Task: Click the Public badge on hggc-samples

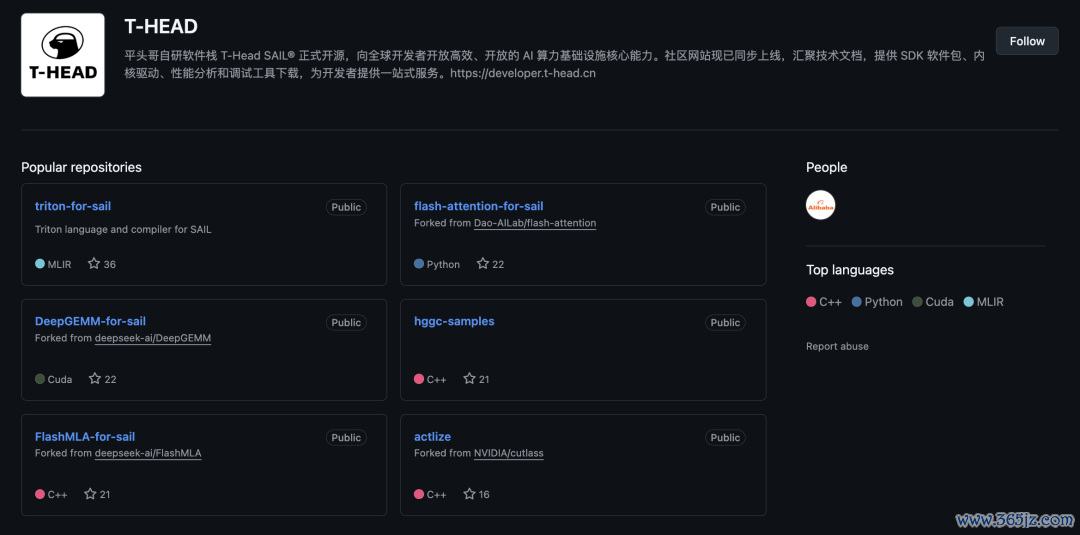Action: tap(725, 322)
